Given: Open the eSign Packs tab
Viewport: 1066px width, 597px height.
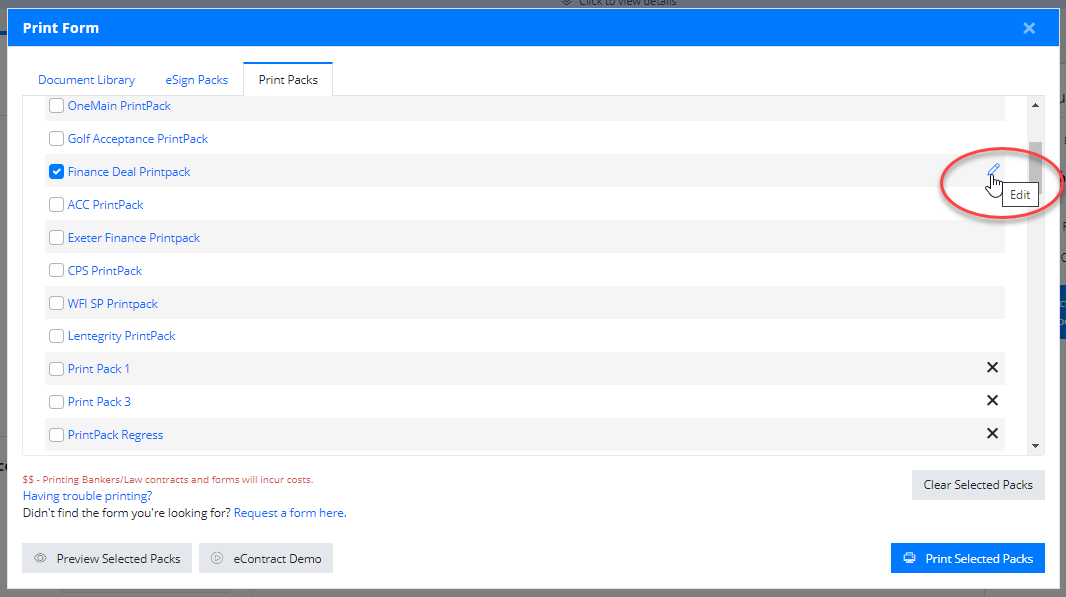Looking at the screenshot, I should [196, 80].
